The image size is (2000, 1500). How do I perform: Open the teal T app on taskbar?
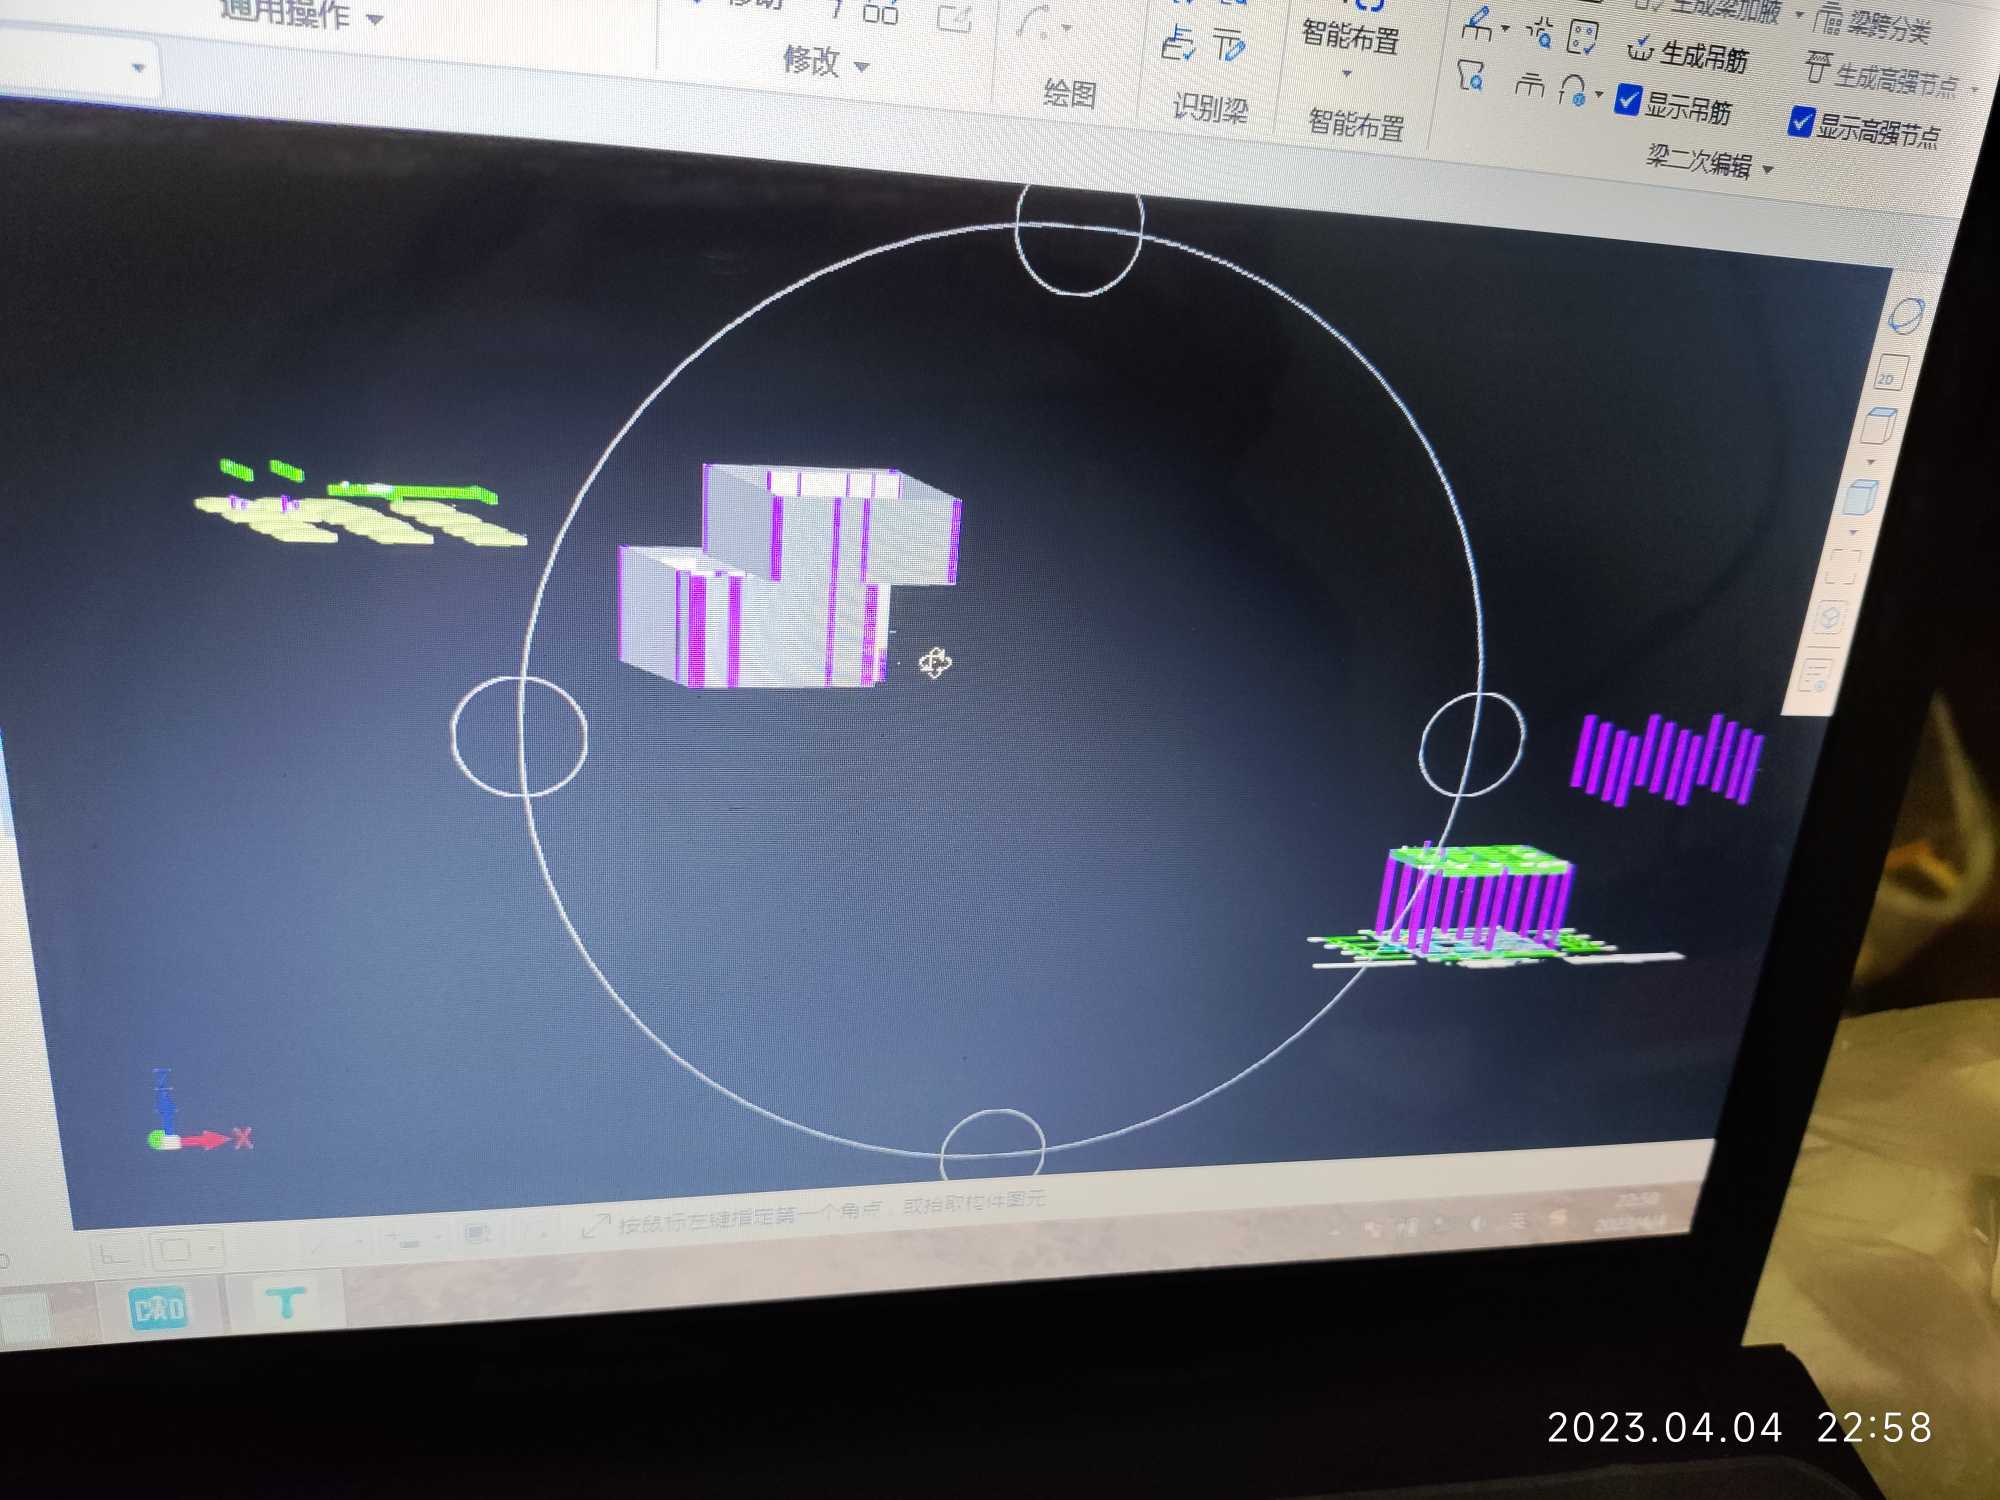point(286,1302)
